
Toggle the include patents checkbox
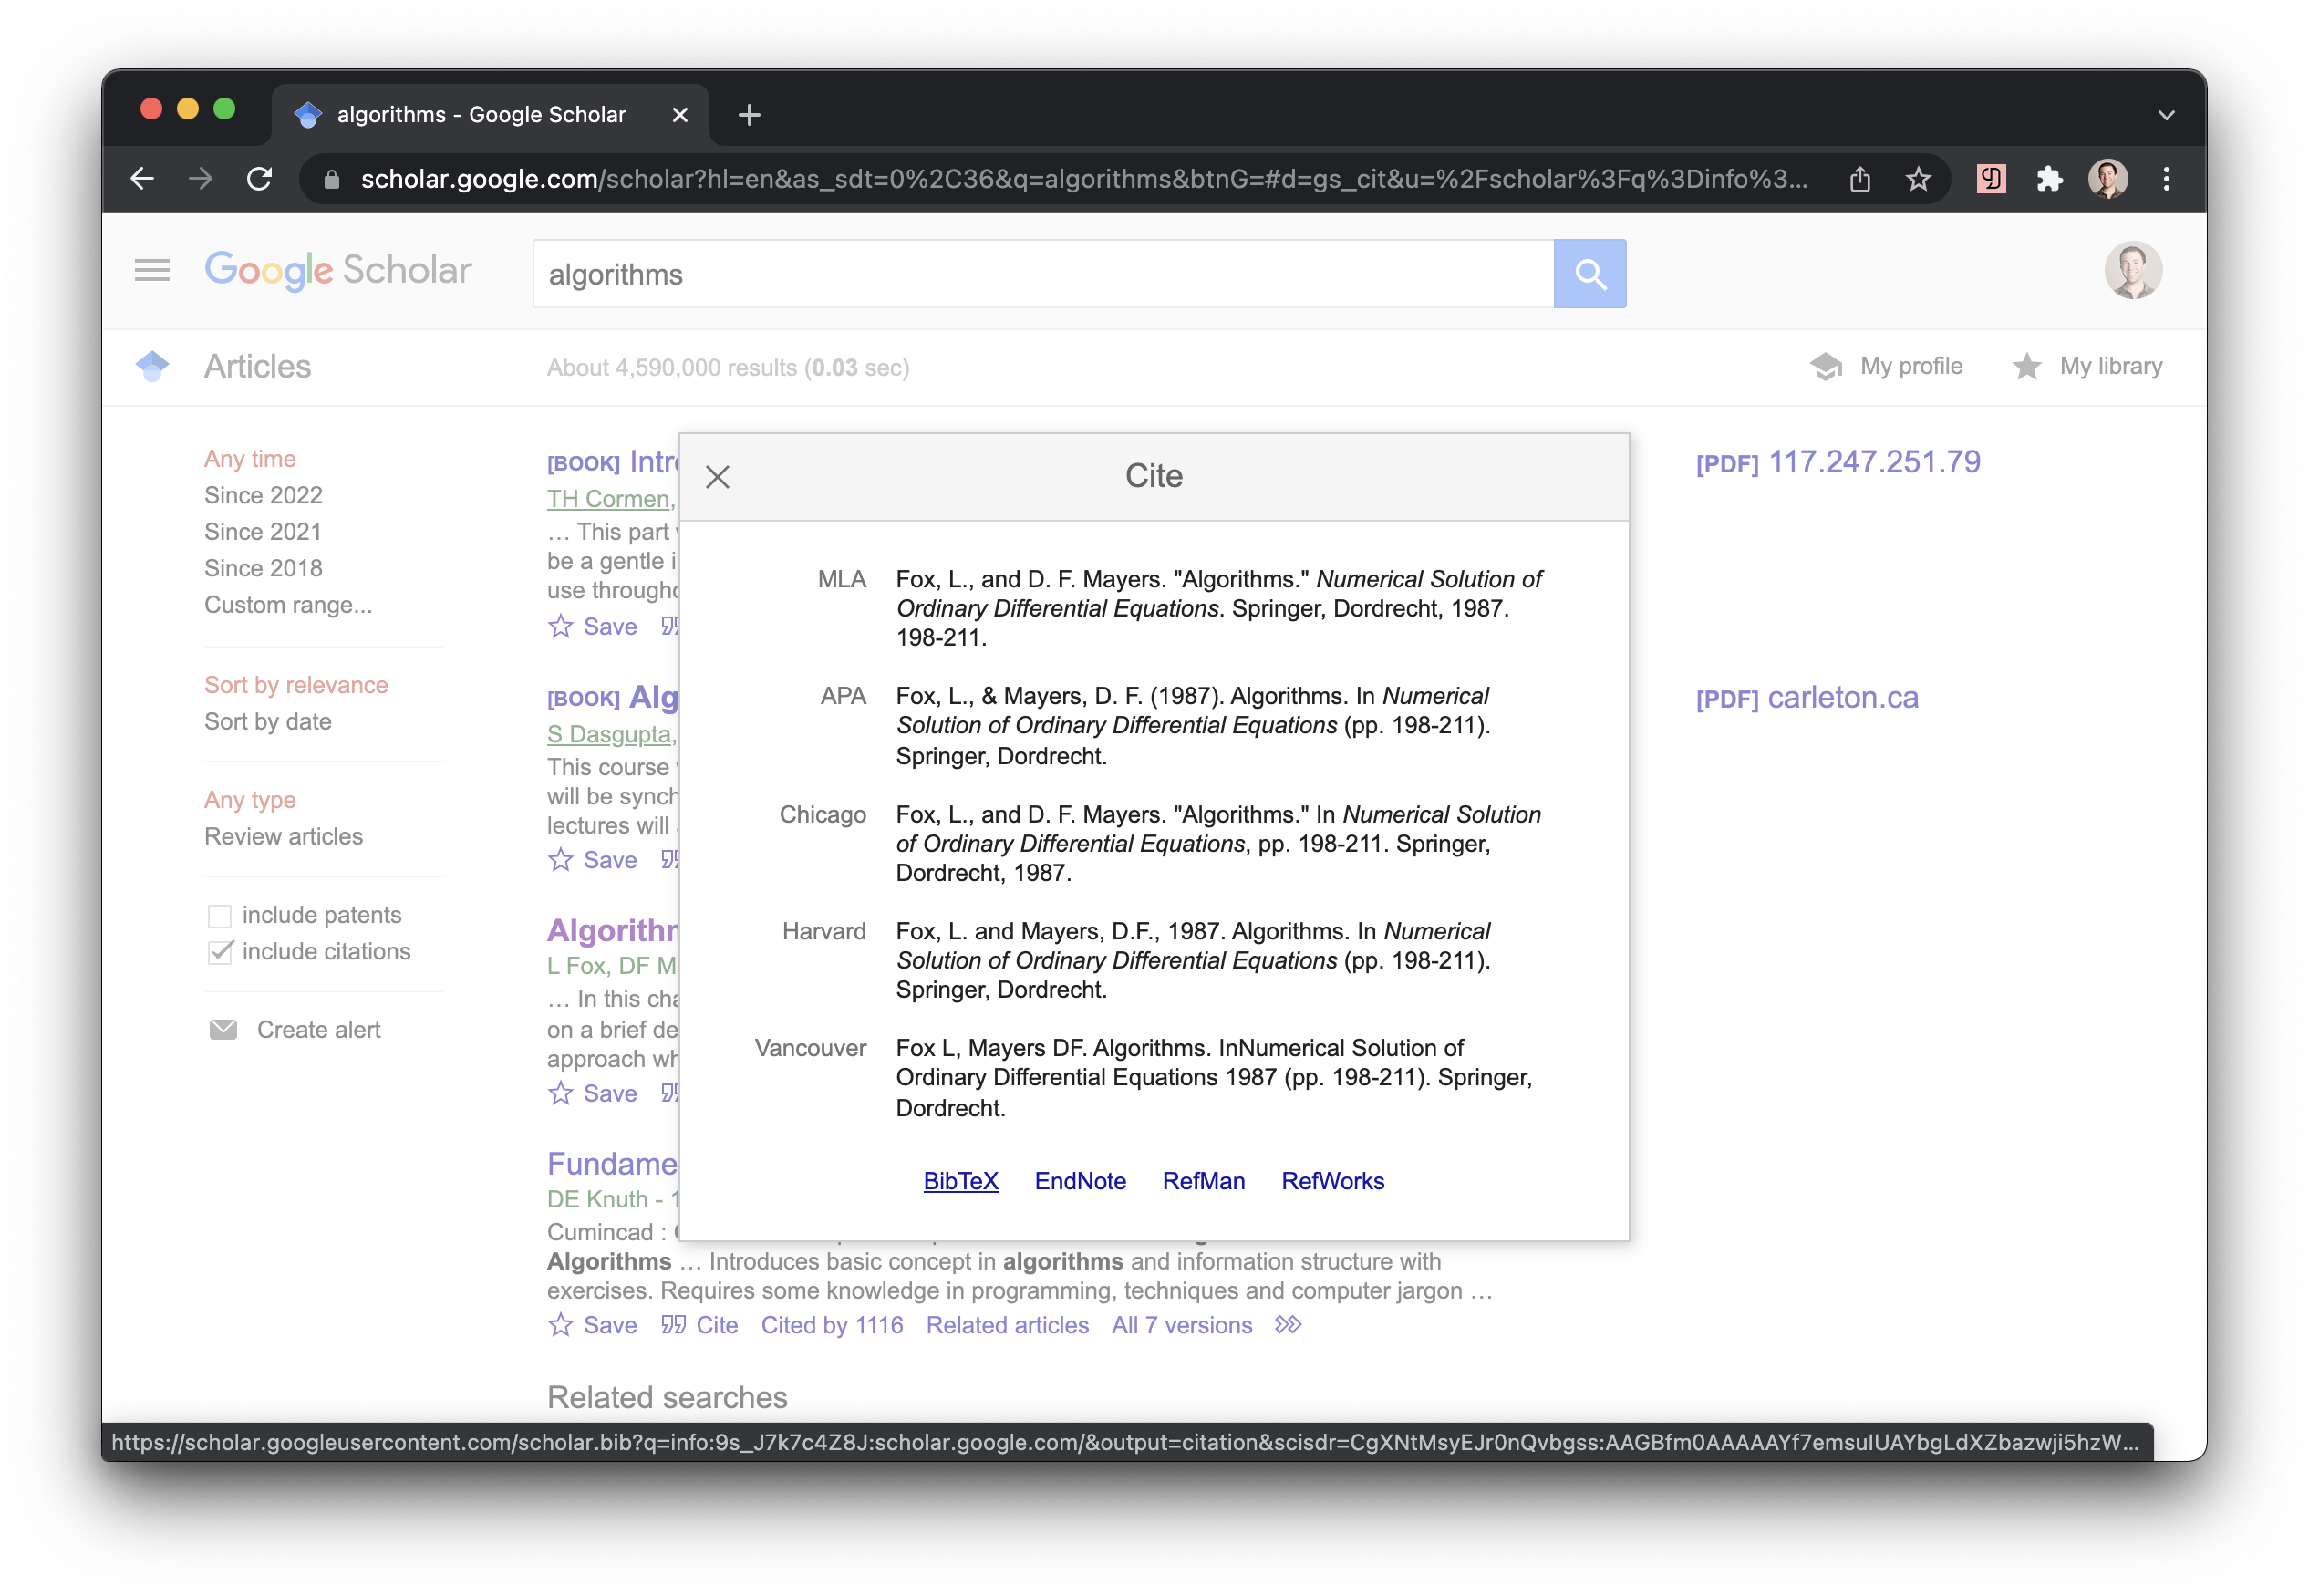[216, 914]
